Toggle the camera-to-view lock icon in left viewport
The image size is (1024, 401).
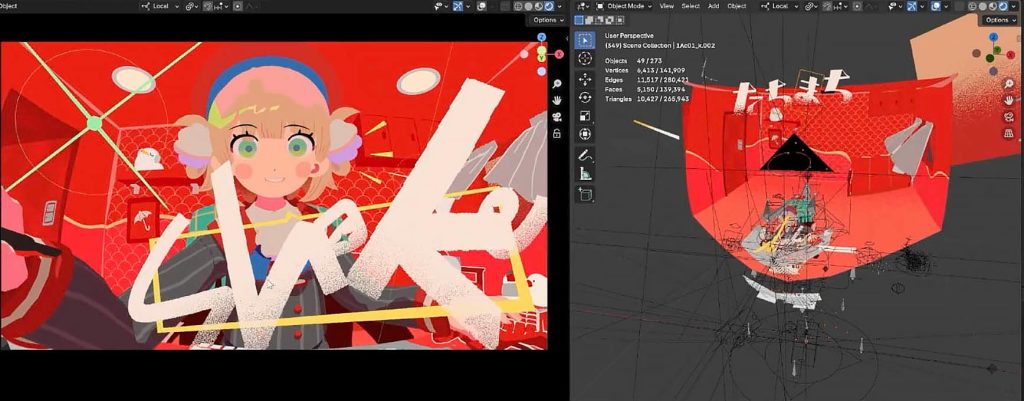click(x=555, y=134)
